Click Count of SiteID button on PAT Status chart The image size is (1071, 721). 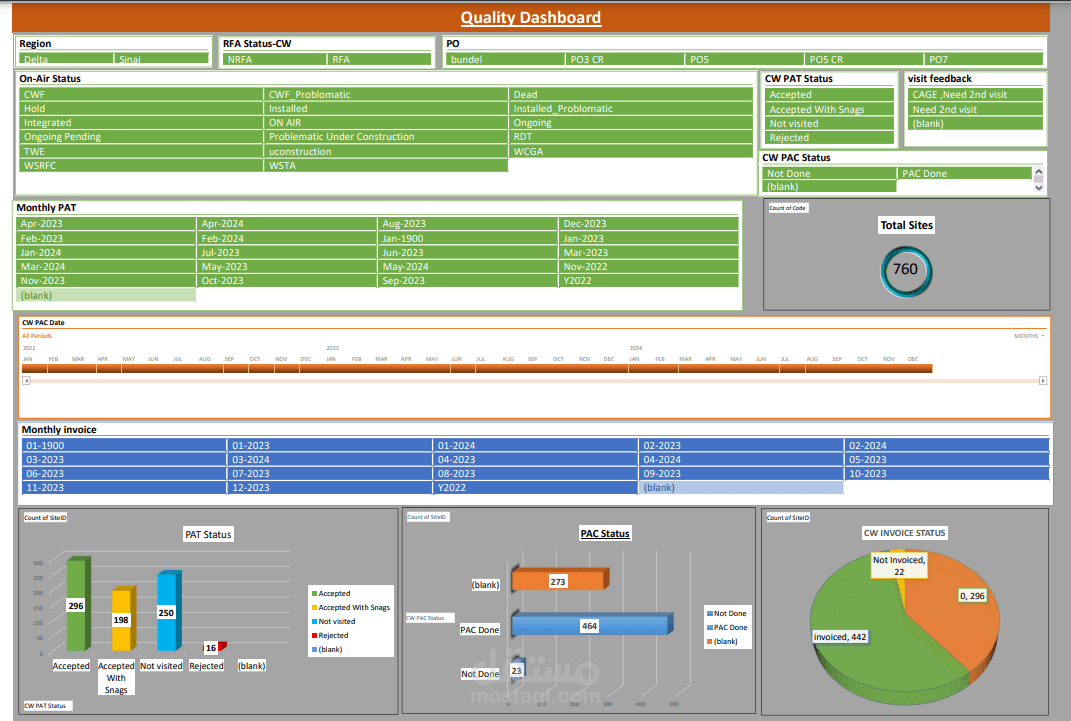coord(46,518)
